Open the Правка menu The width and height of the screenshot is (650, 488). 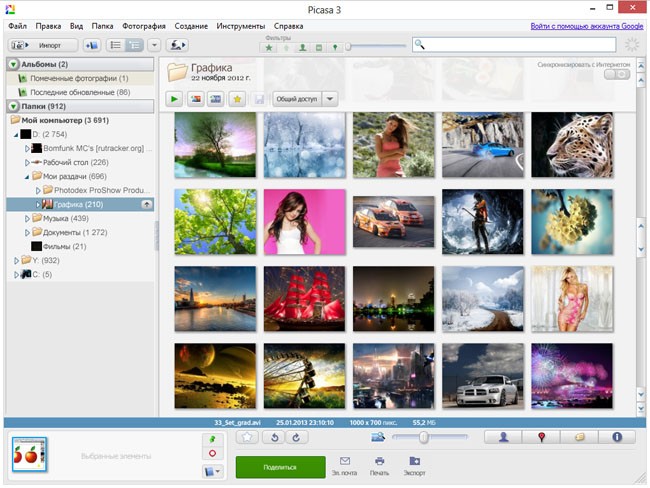(x=48, y=26)
